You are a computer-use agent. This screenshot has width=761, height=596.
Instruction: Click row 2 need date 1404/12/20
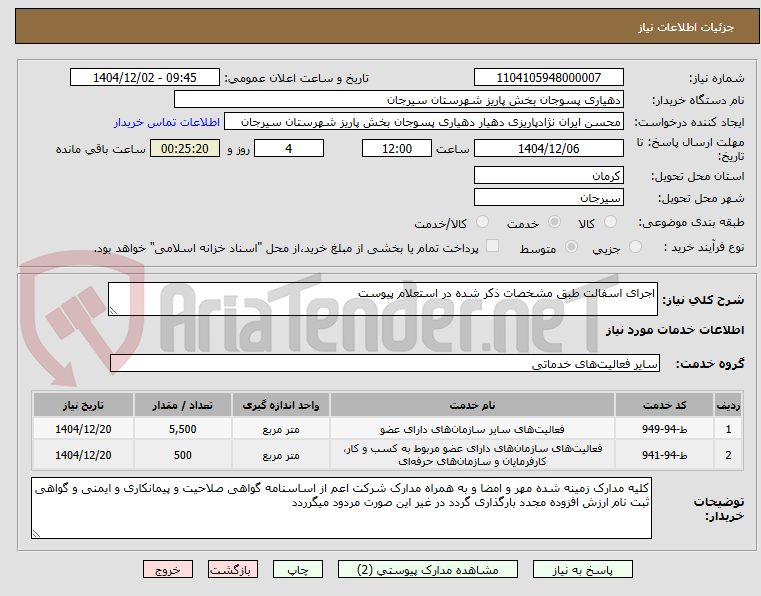(x=83, y=455)
